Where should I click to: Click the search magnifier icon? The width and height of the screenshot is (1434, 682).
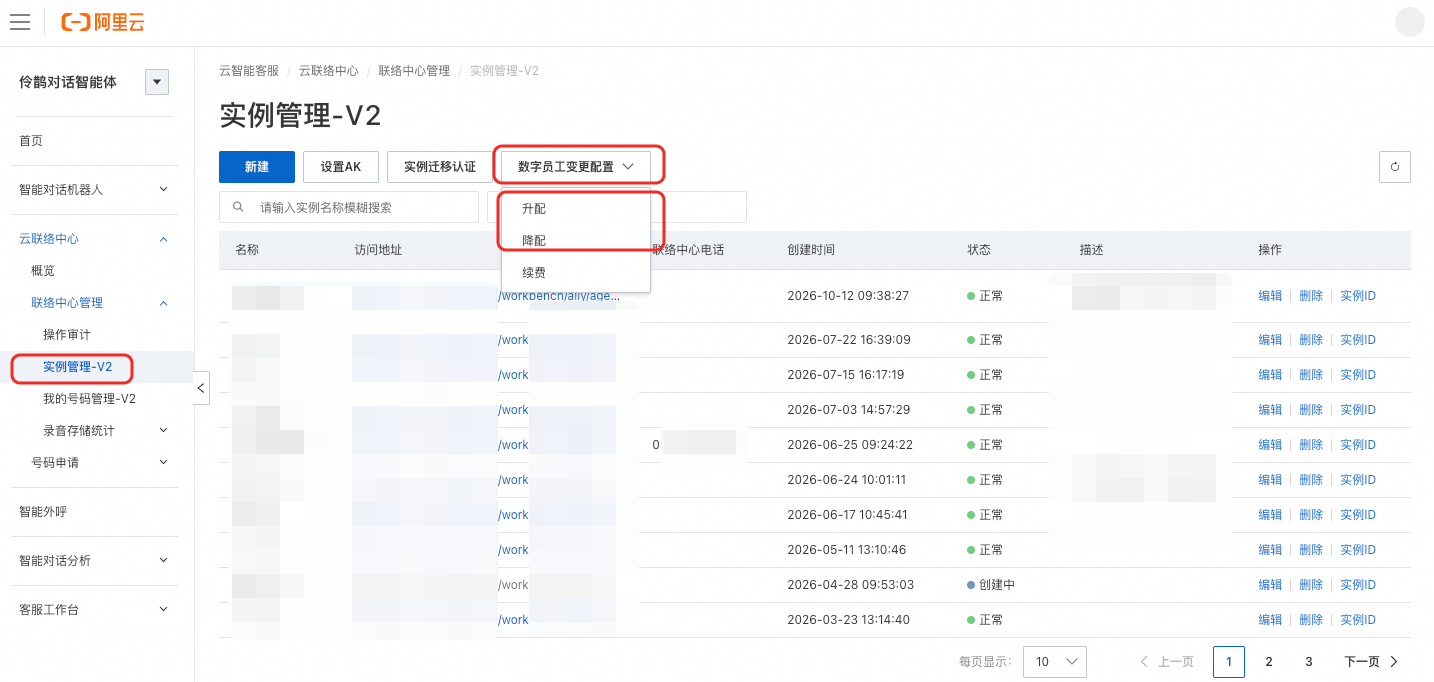(238, 207)
